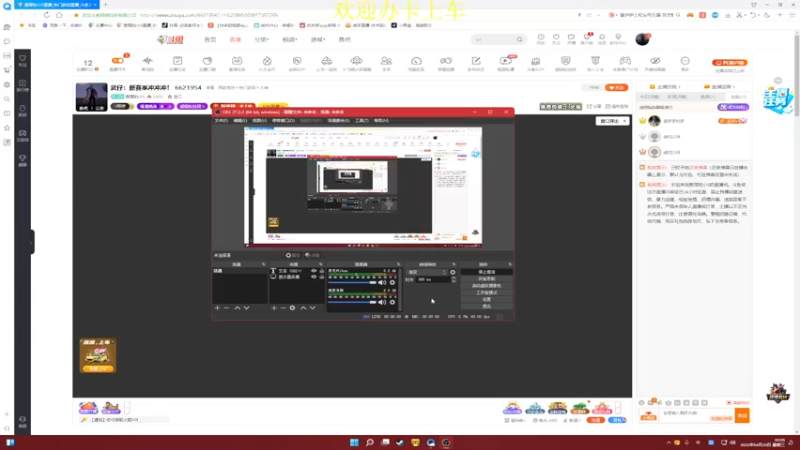Viewport: 800px width, 450px height.
Task: Move the OBS scene down
Action: tap(246, 308)
